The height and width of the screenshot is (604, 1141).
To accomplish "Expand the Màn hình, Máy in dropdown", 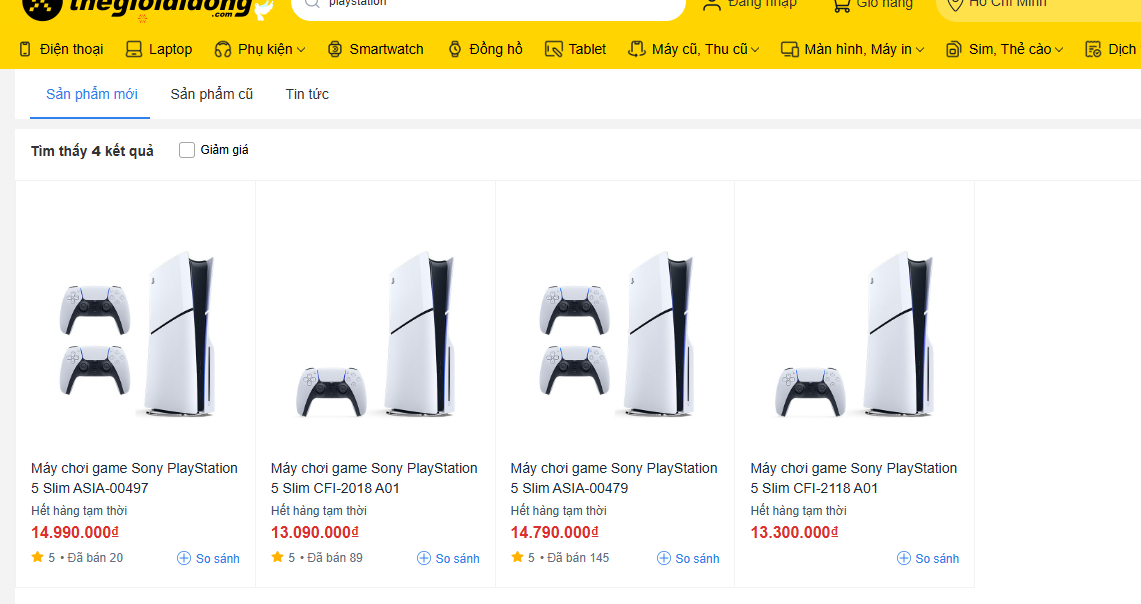I will pyautogui.click(x=920, y=49).
